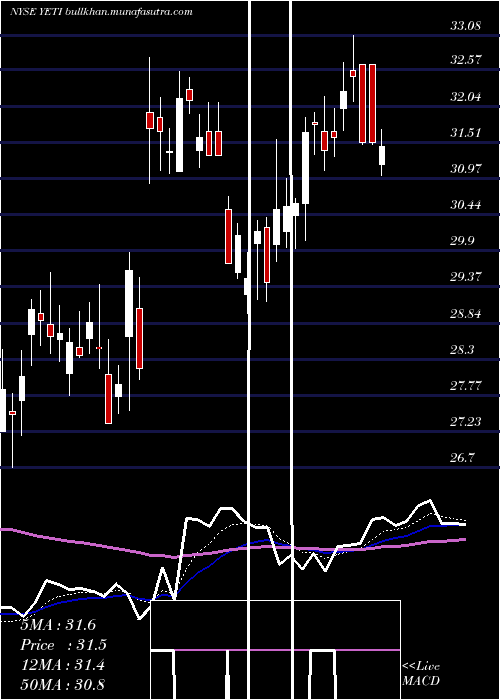
Task: Click the <<Live MACD label
Action: [421, 673]
